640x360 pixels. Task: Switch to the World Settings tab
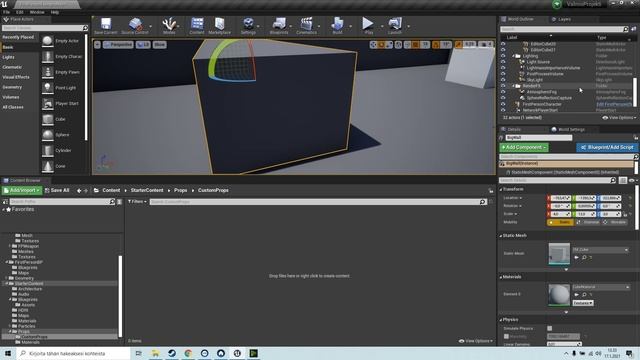[568, 129]
